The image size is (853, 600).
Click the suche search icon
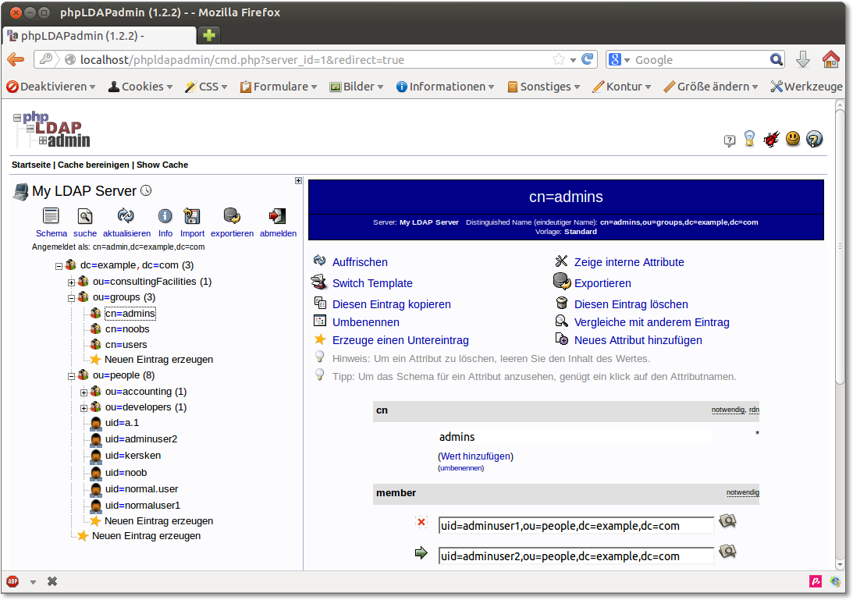click(85, 216)
